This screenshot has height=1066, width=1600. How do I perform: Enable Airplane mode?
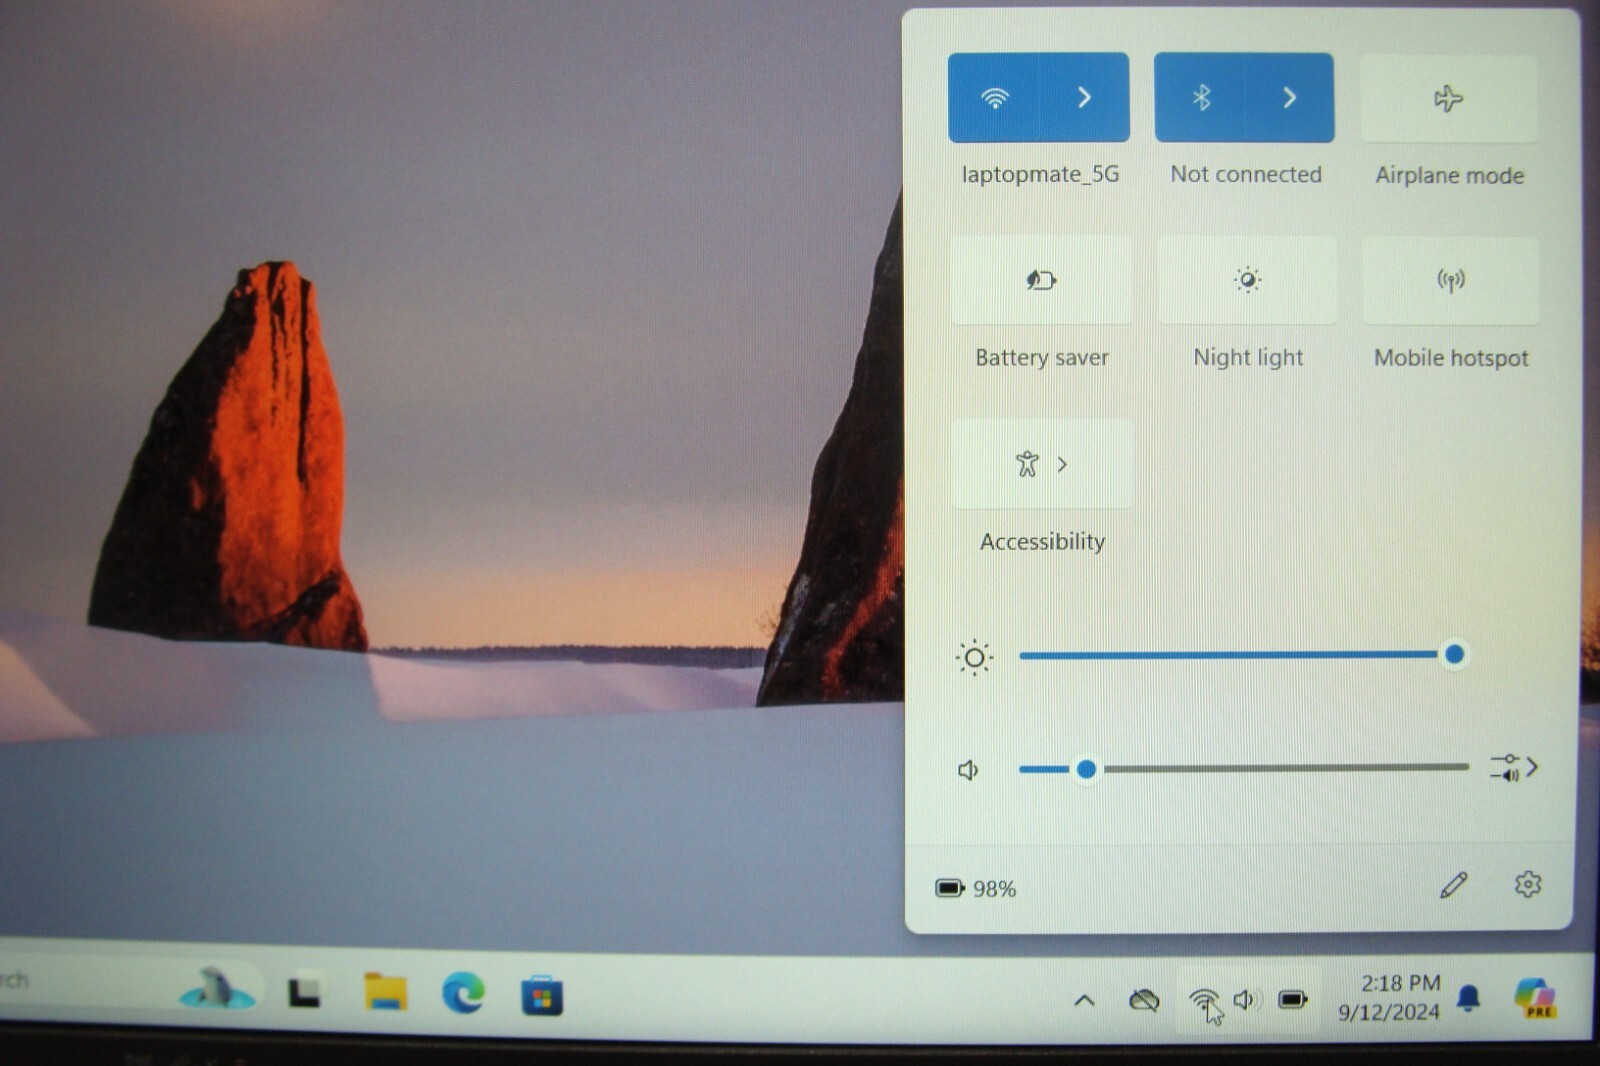click(x=1449, y=98)
